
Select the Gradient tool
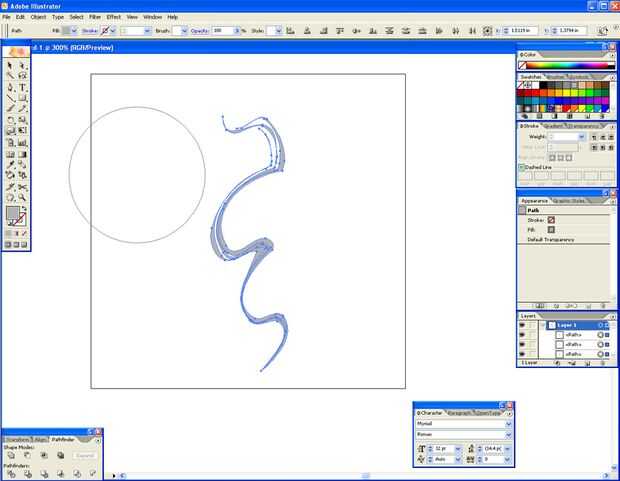tap(23, 154)
